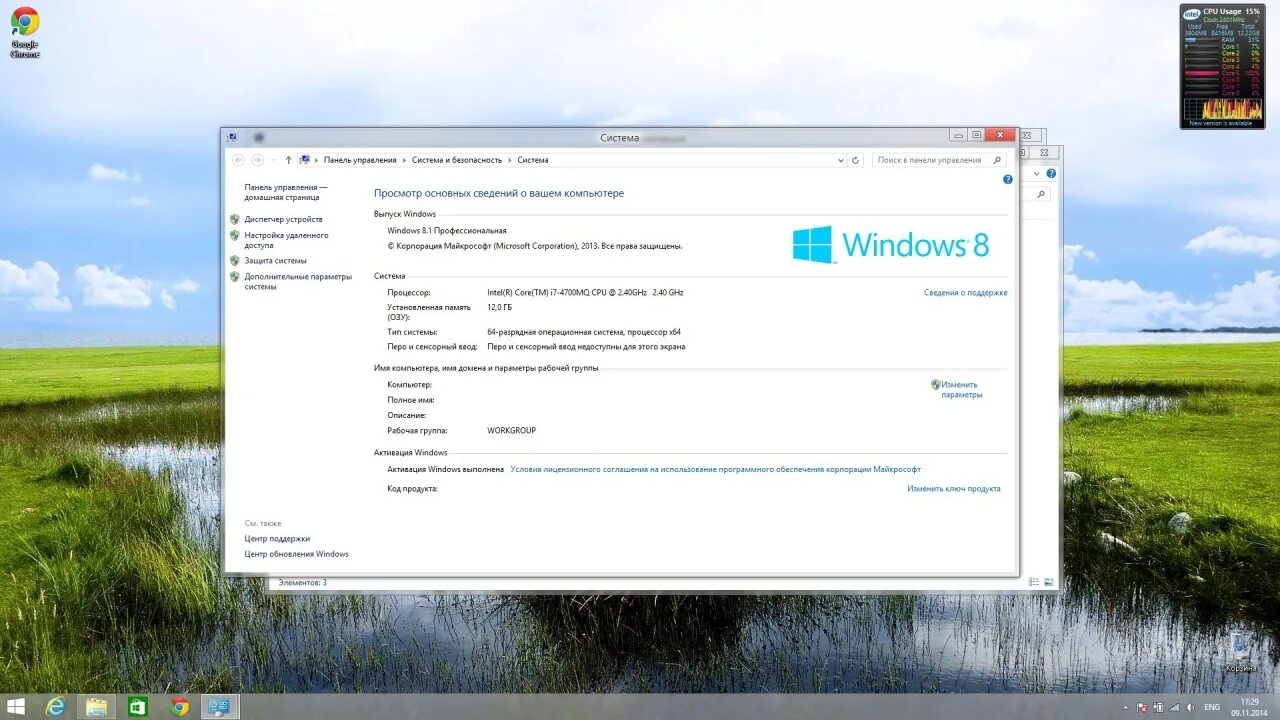Open Панель управления домашняя страница link
The width and height of the screenshot is (1280, 720).
pos(286,192)
